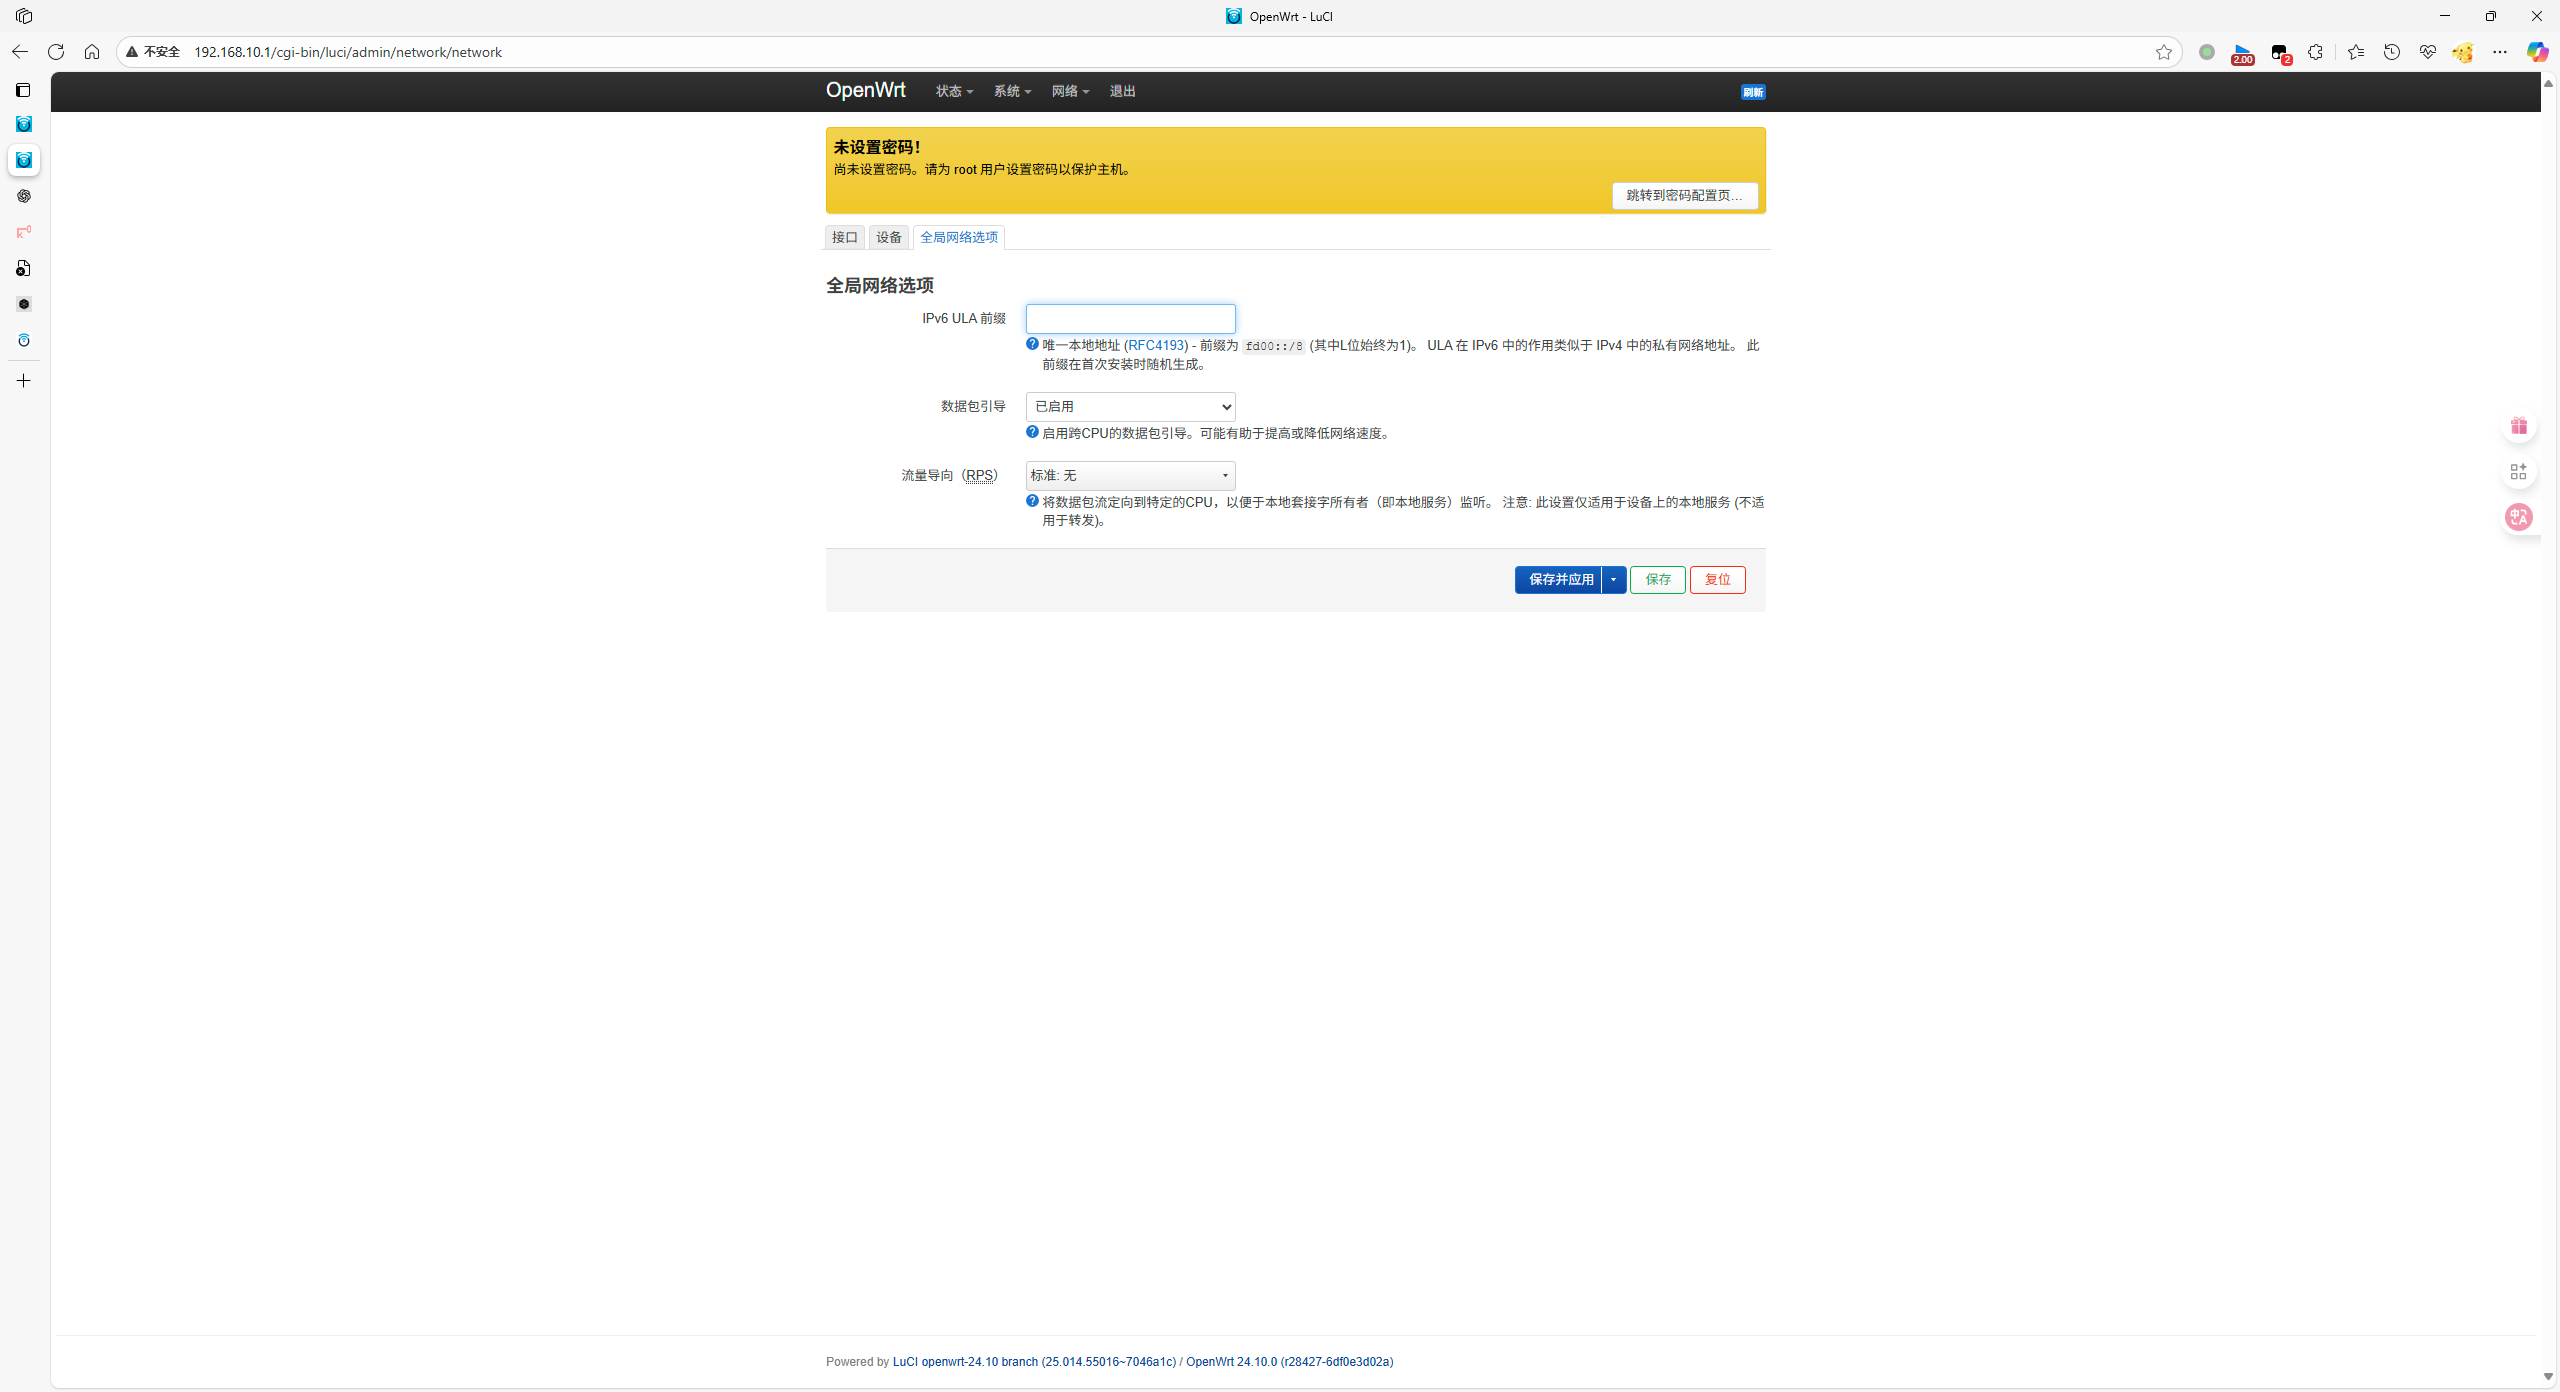Add this page to favorites with star icon
The image size is (2560, 1392).
pyautogui.click(x=2164, y=52)
